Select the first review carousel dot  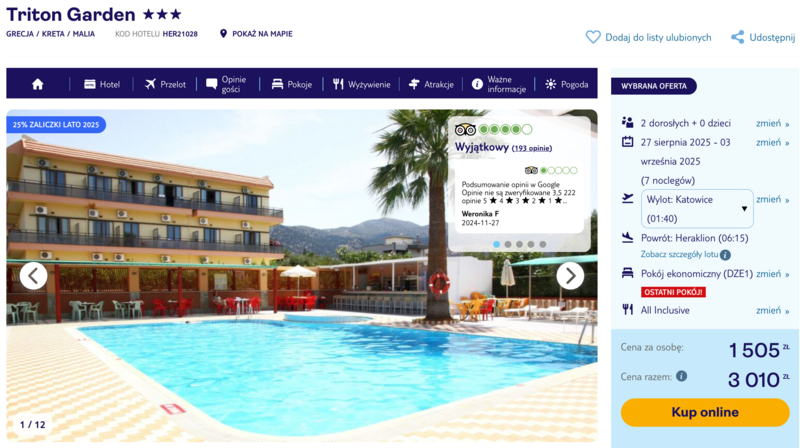496,244
